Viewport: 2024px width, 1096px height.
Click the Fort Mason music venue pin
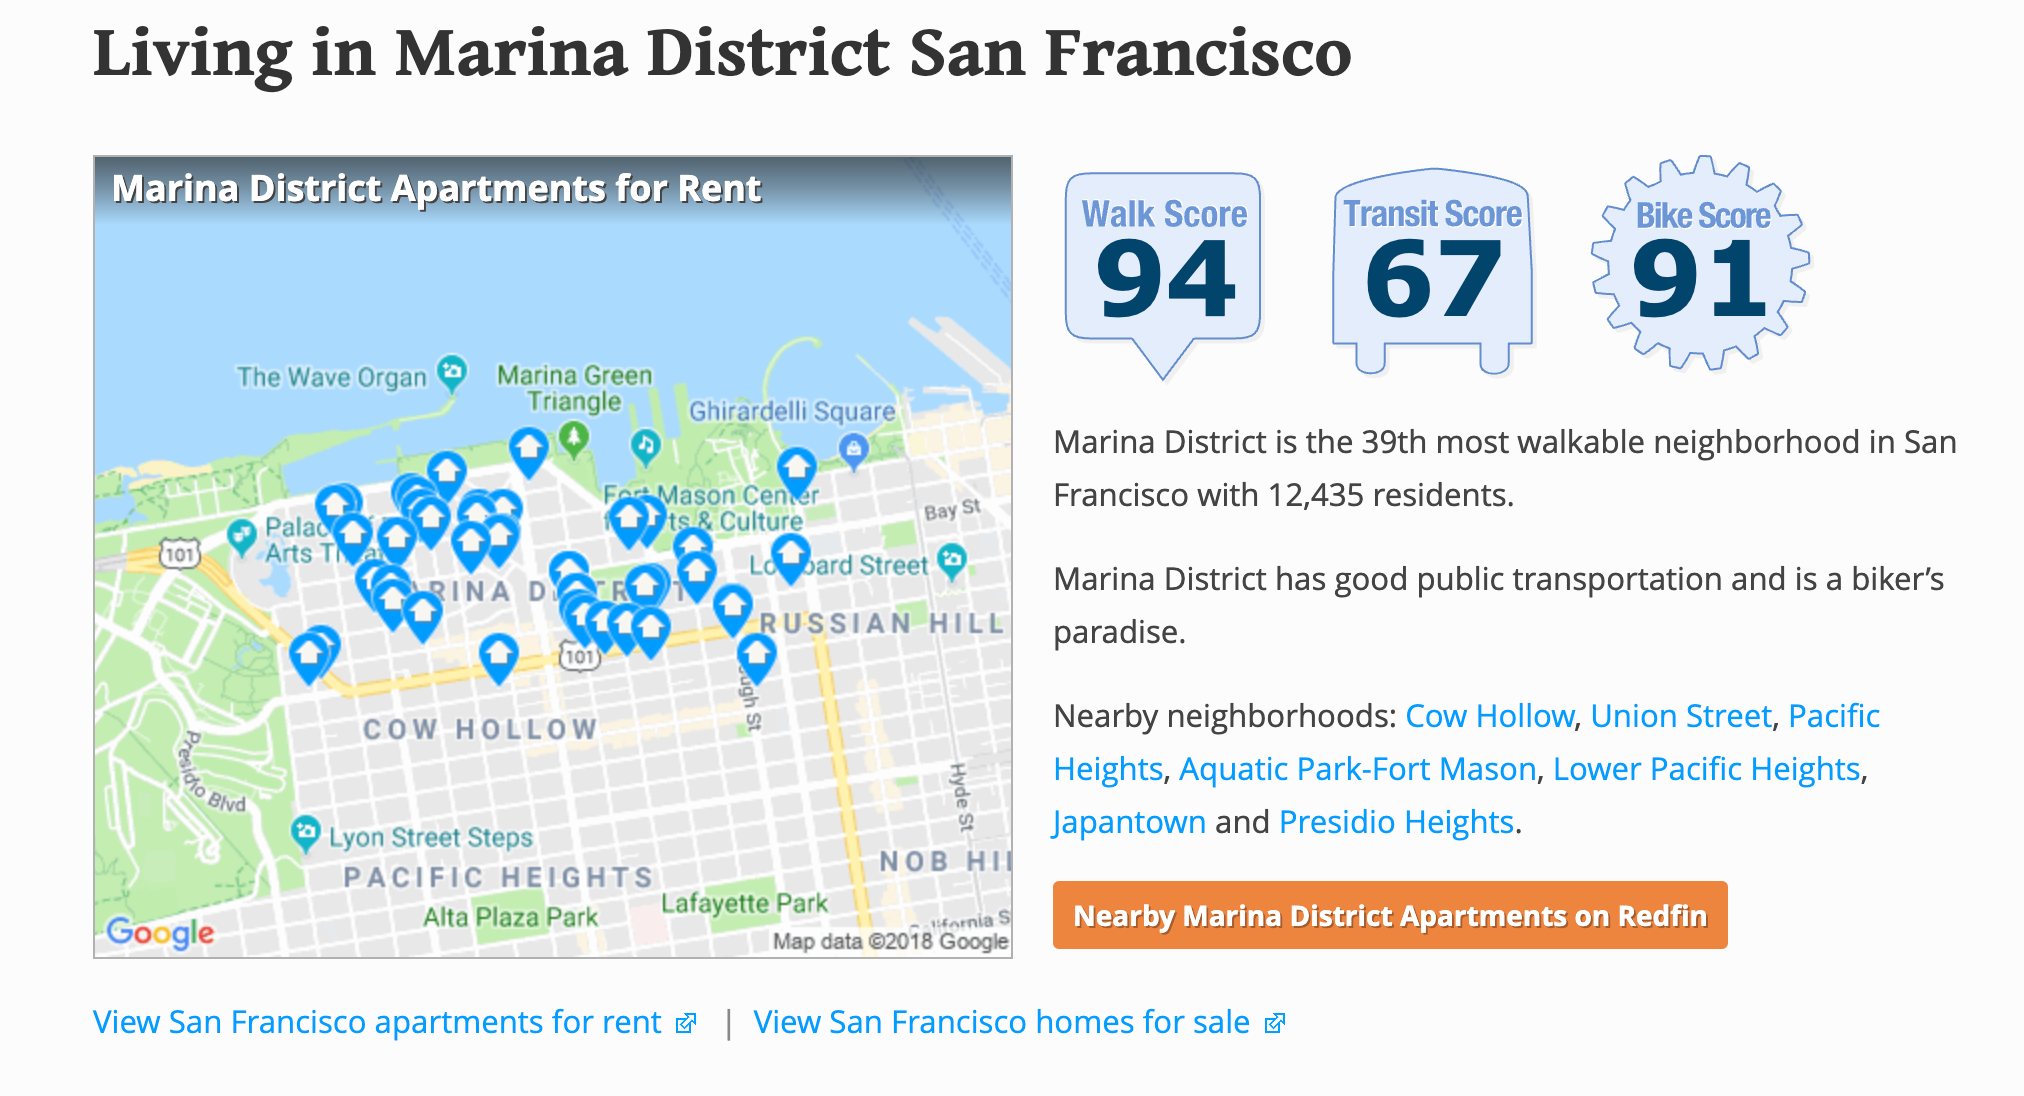click(x=646, y=445)
